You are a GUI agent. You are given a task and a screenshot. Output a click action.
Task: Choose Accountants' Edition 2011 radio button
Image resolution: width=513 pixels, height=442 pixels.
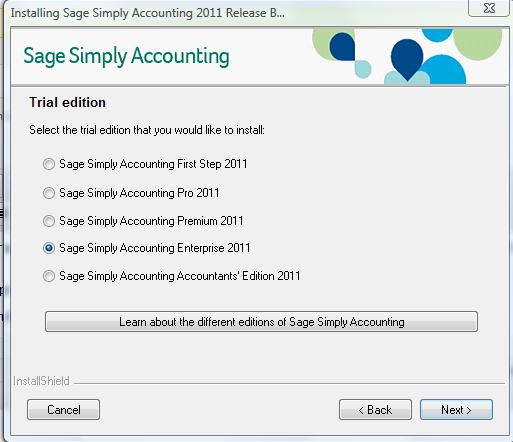click(x=49, y=276)
